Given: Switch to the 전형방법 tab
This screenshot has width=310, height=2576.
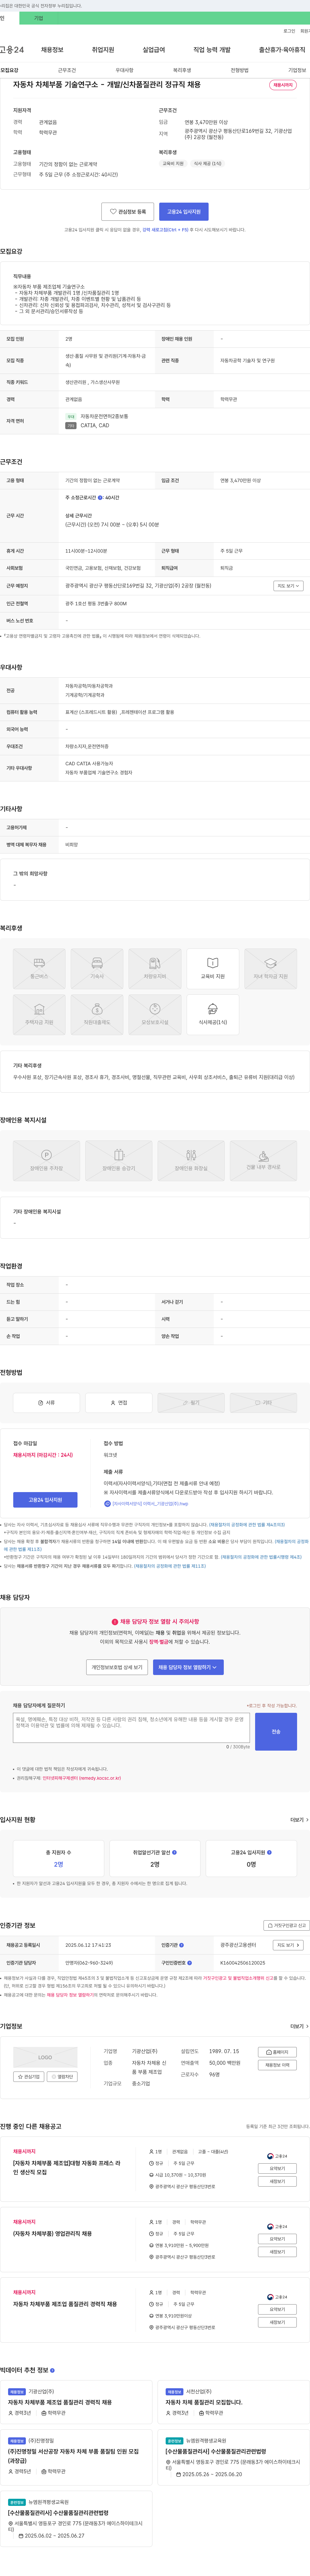Looking at the screenshot, I should point(240,70).
